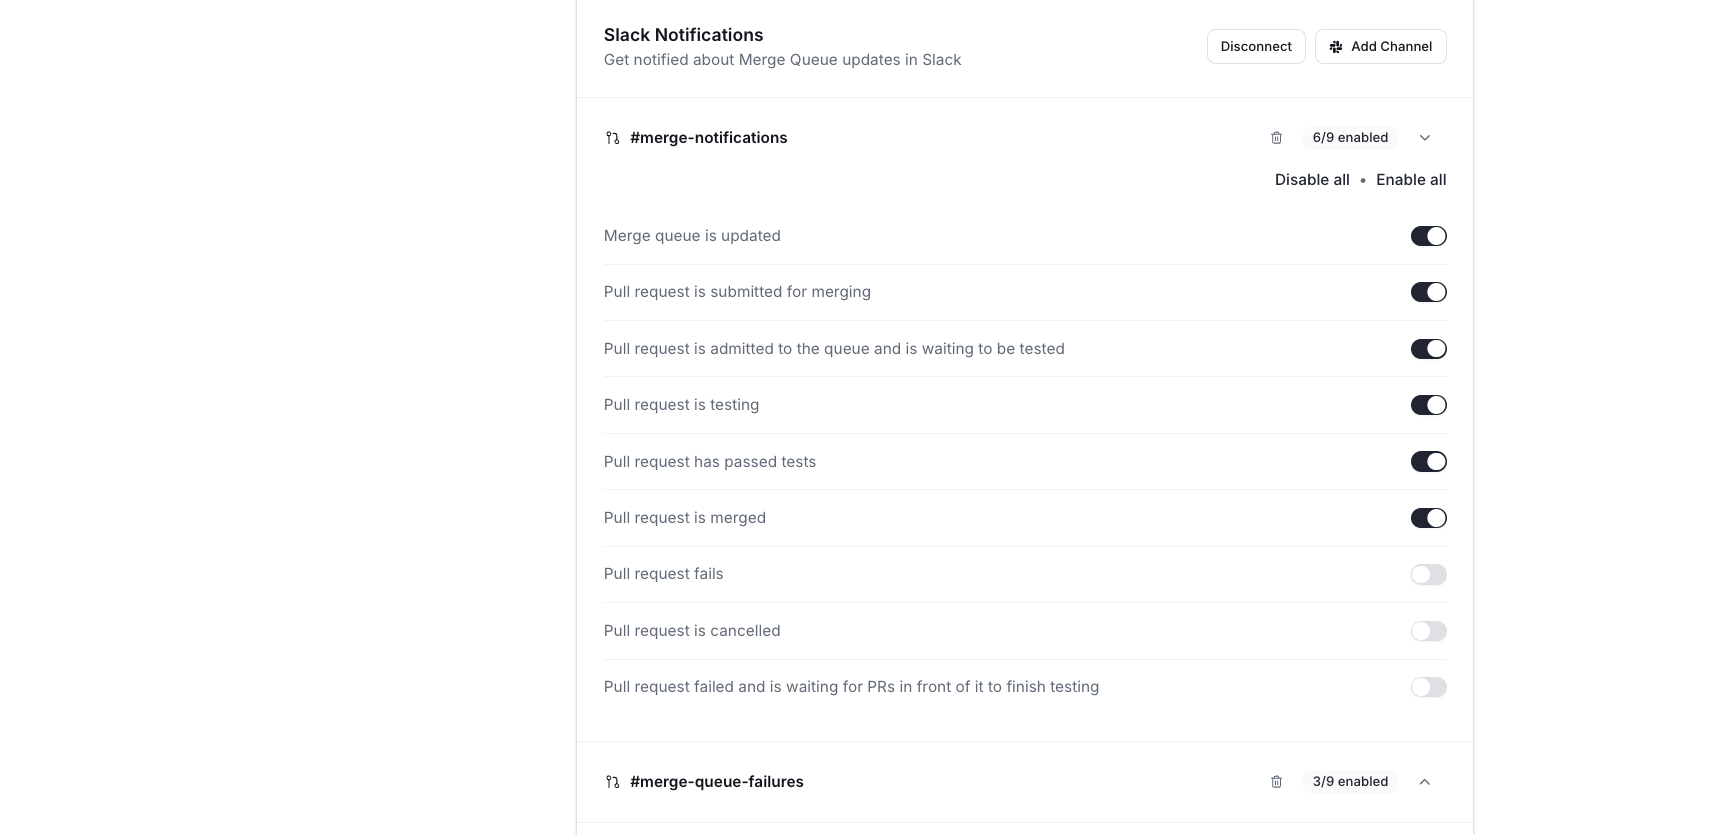Delete the #merge-queue-failures channel via trash icon
The width and height of the screenshot is (1717, 835).
coord(1276,782)
